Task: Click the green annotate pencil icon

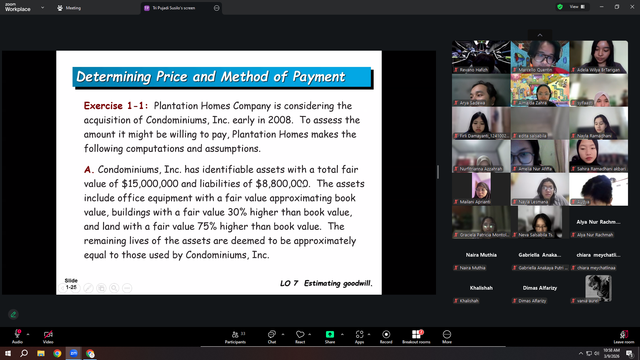Action: [13, 314]
